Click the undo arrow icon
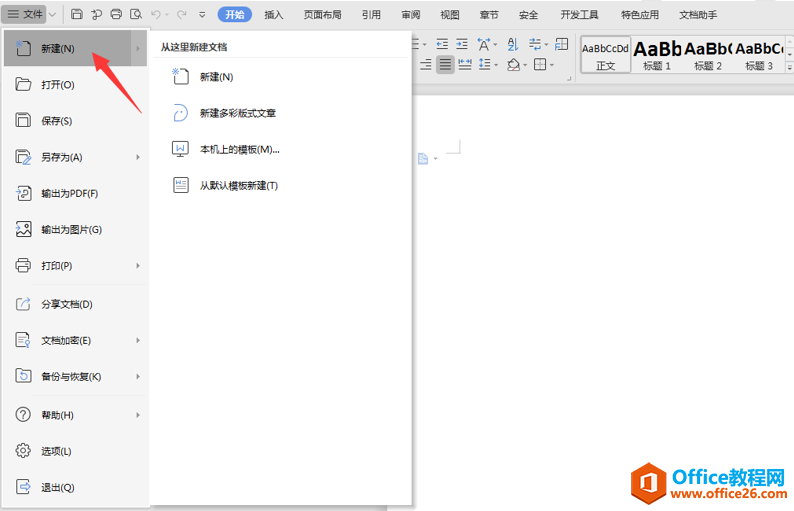 [x=156, y=15]
